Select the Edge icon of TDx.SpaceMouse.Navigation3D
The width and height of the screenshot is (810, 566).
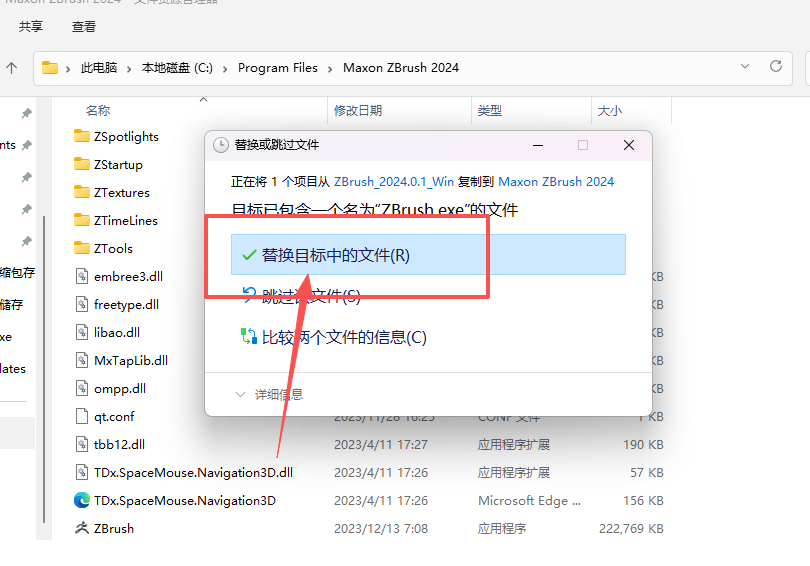pyautogui.click(x=82, y=500)
